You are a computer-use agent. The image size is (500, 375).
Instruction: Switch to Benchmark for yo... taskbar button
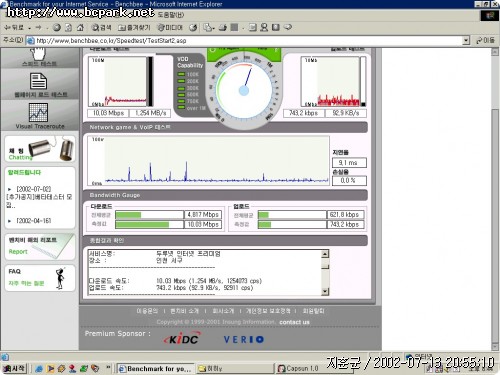point(155,369)
